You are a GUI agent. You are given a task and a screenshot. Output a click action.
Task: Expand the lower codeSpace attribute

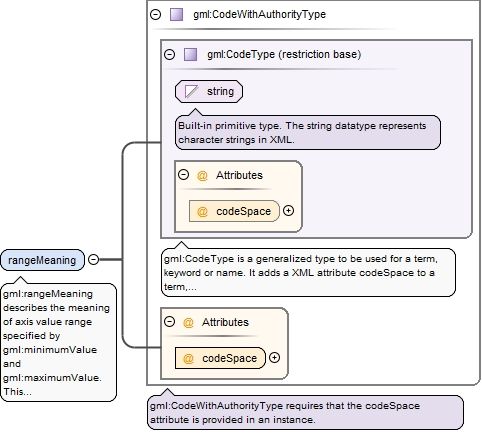274,358
